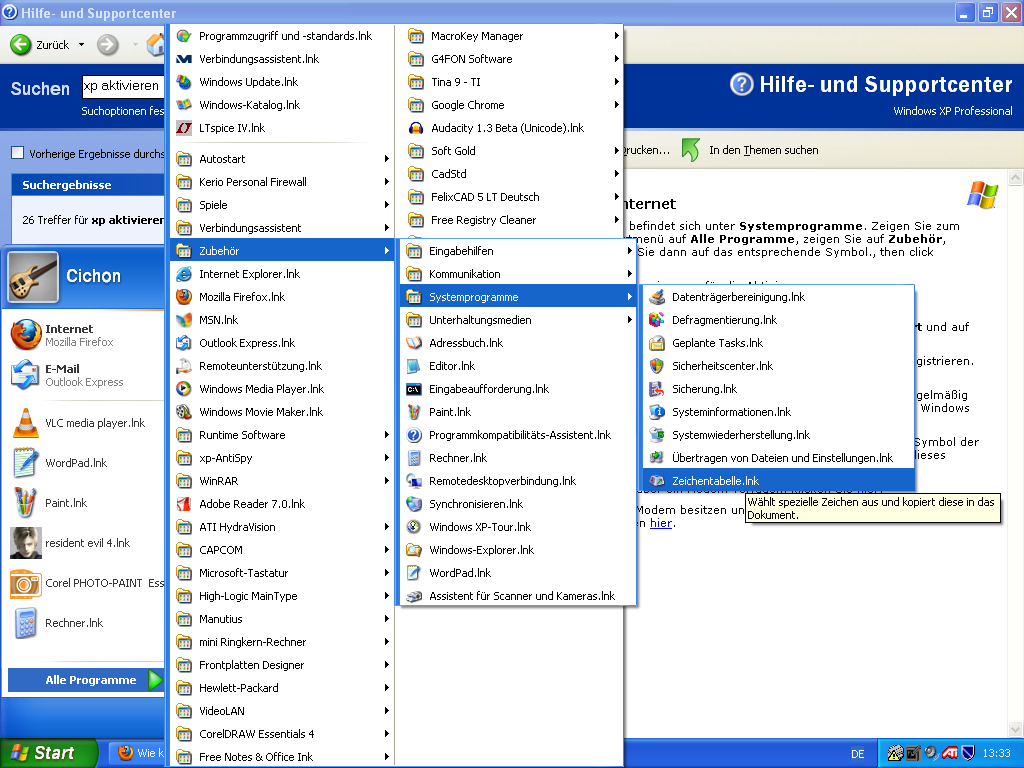The height and width of the screenshot is (768, 1024).
Task: Expand the MacroKey Manager submenu arrow
Action: [x=616, y=36]
